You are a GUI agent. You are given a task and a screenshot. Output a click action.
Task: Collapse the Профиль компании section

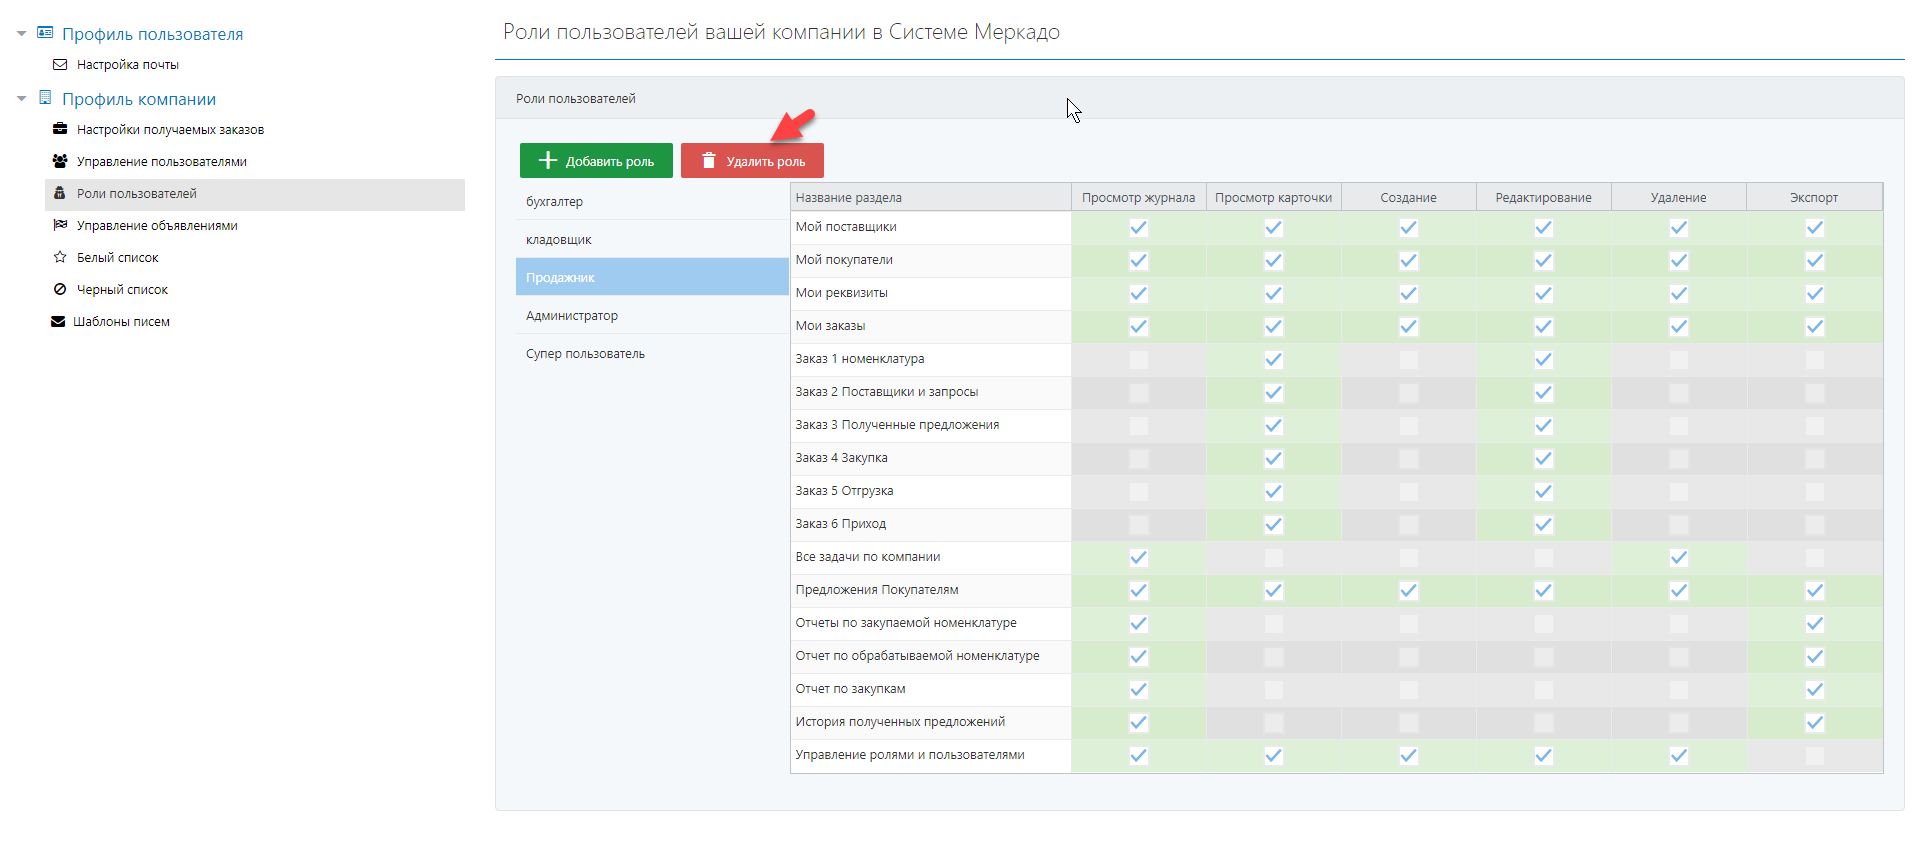(21, 99)
